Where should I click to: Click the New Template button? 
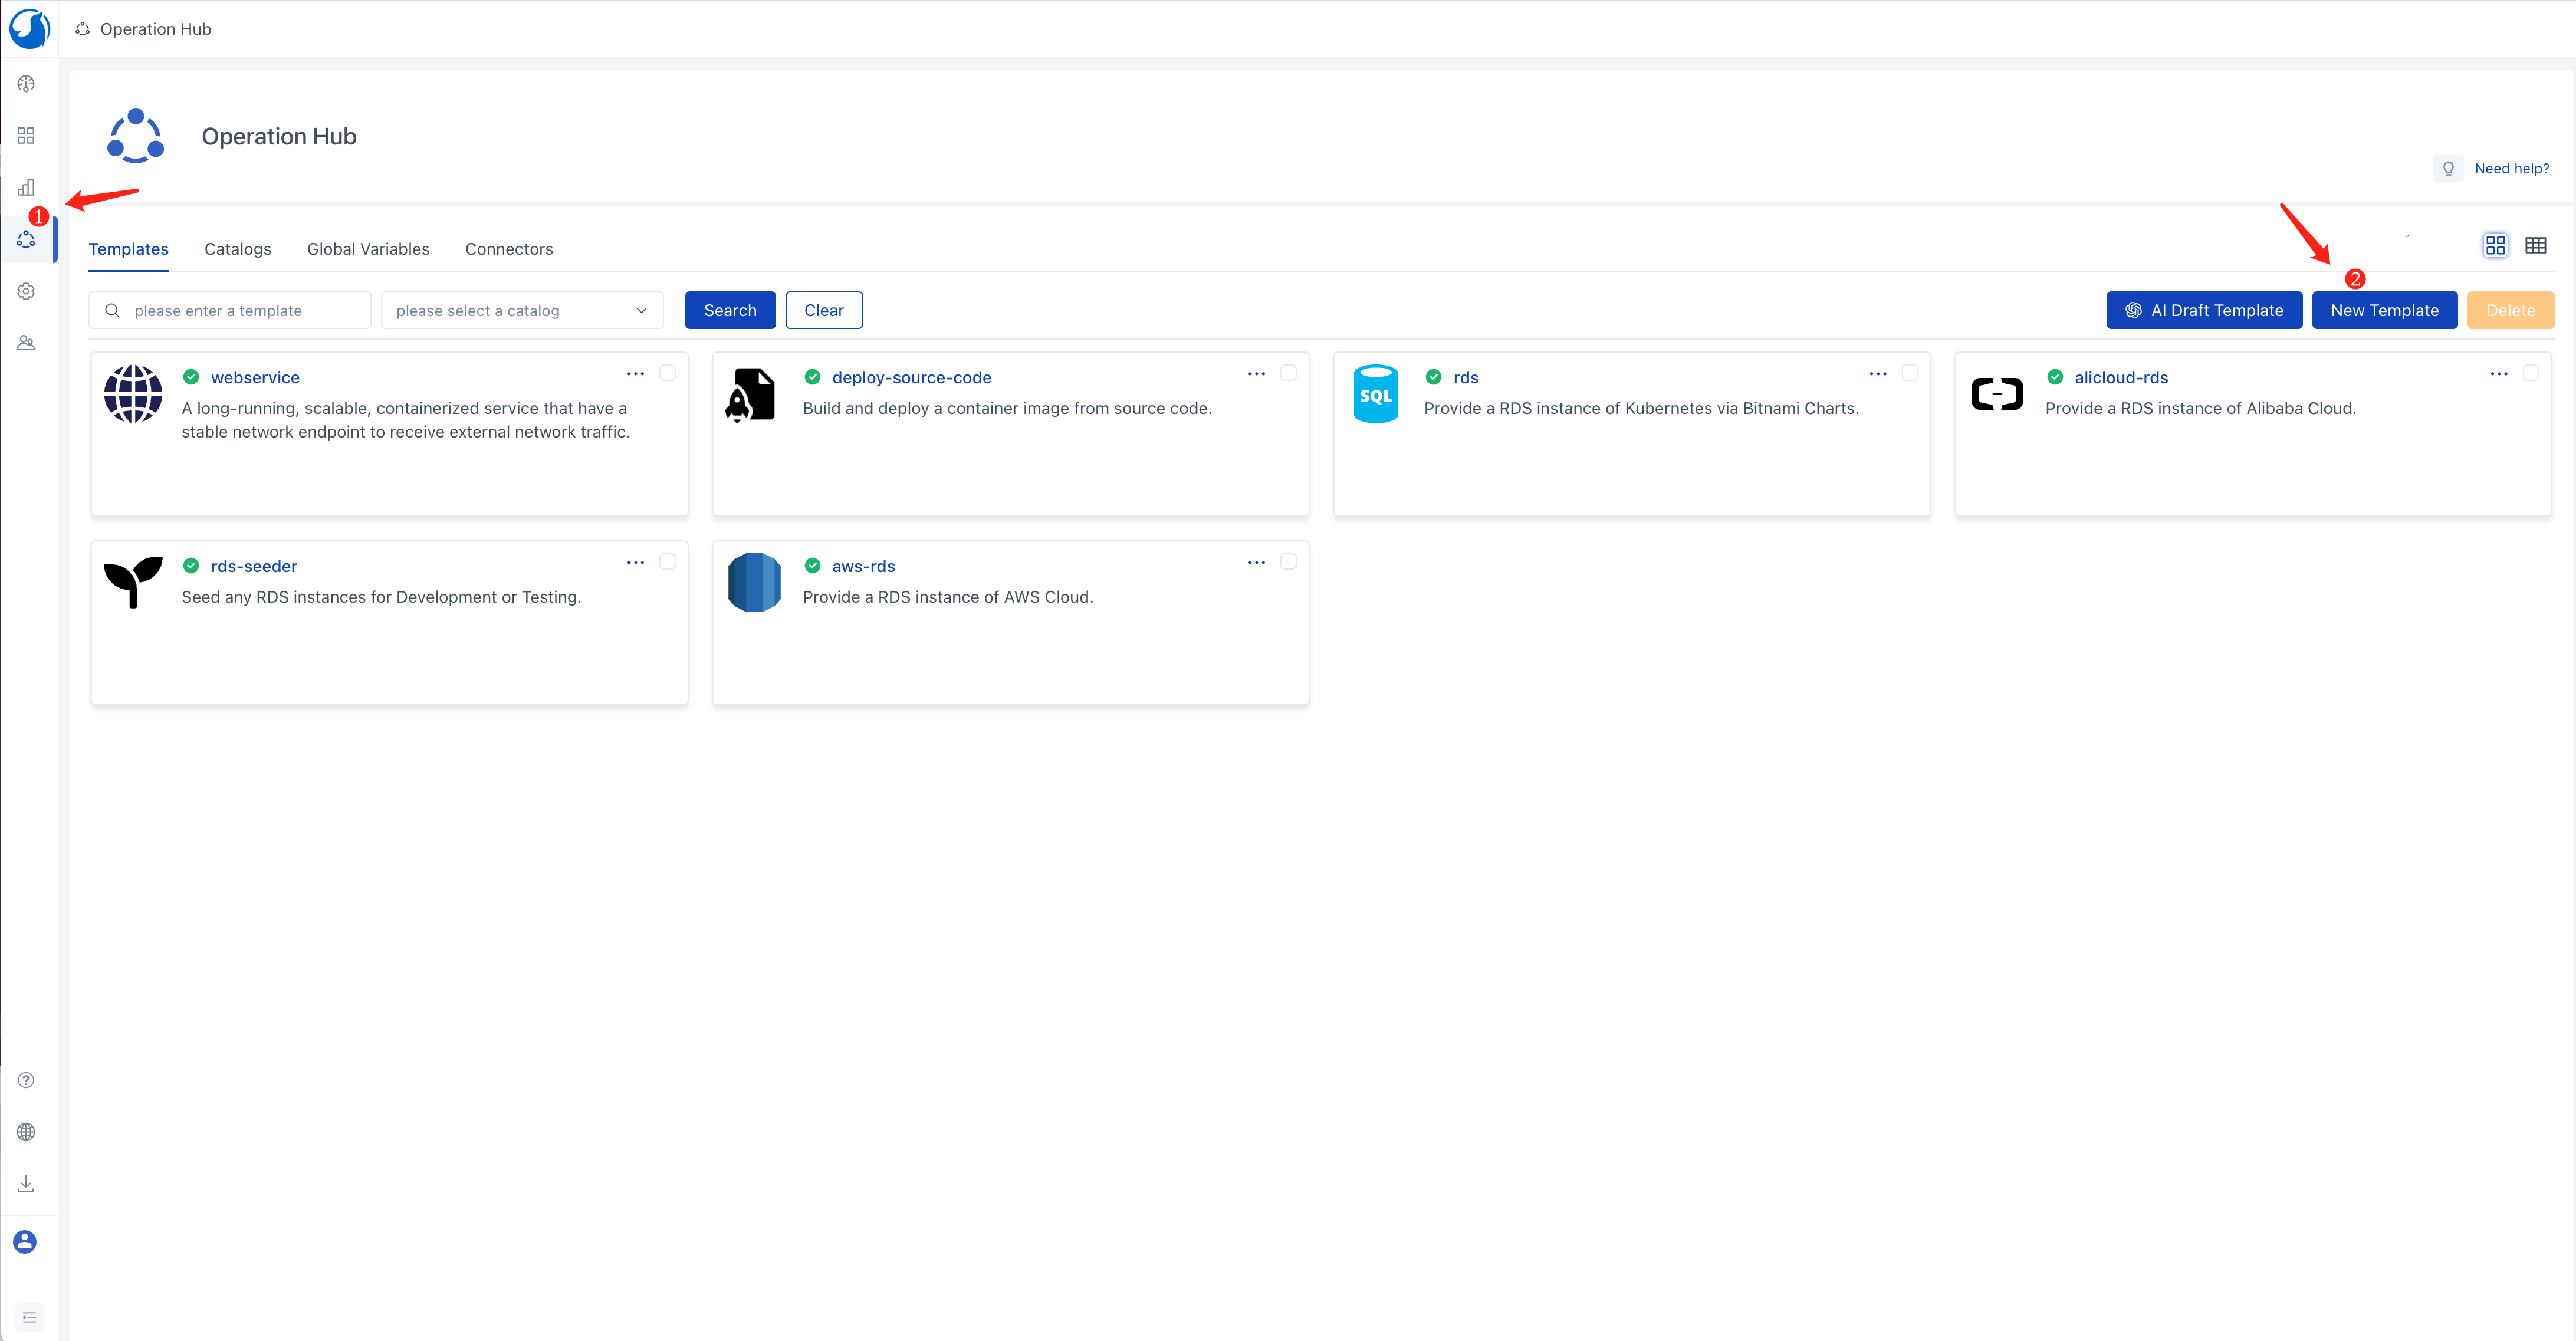point(2384,311)
